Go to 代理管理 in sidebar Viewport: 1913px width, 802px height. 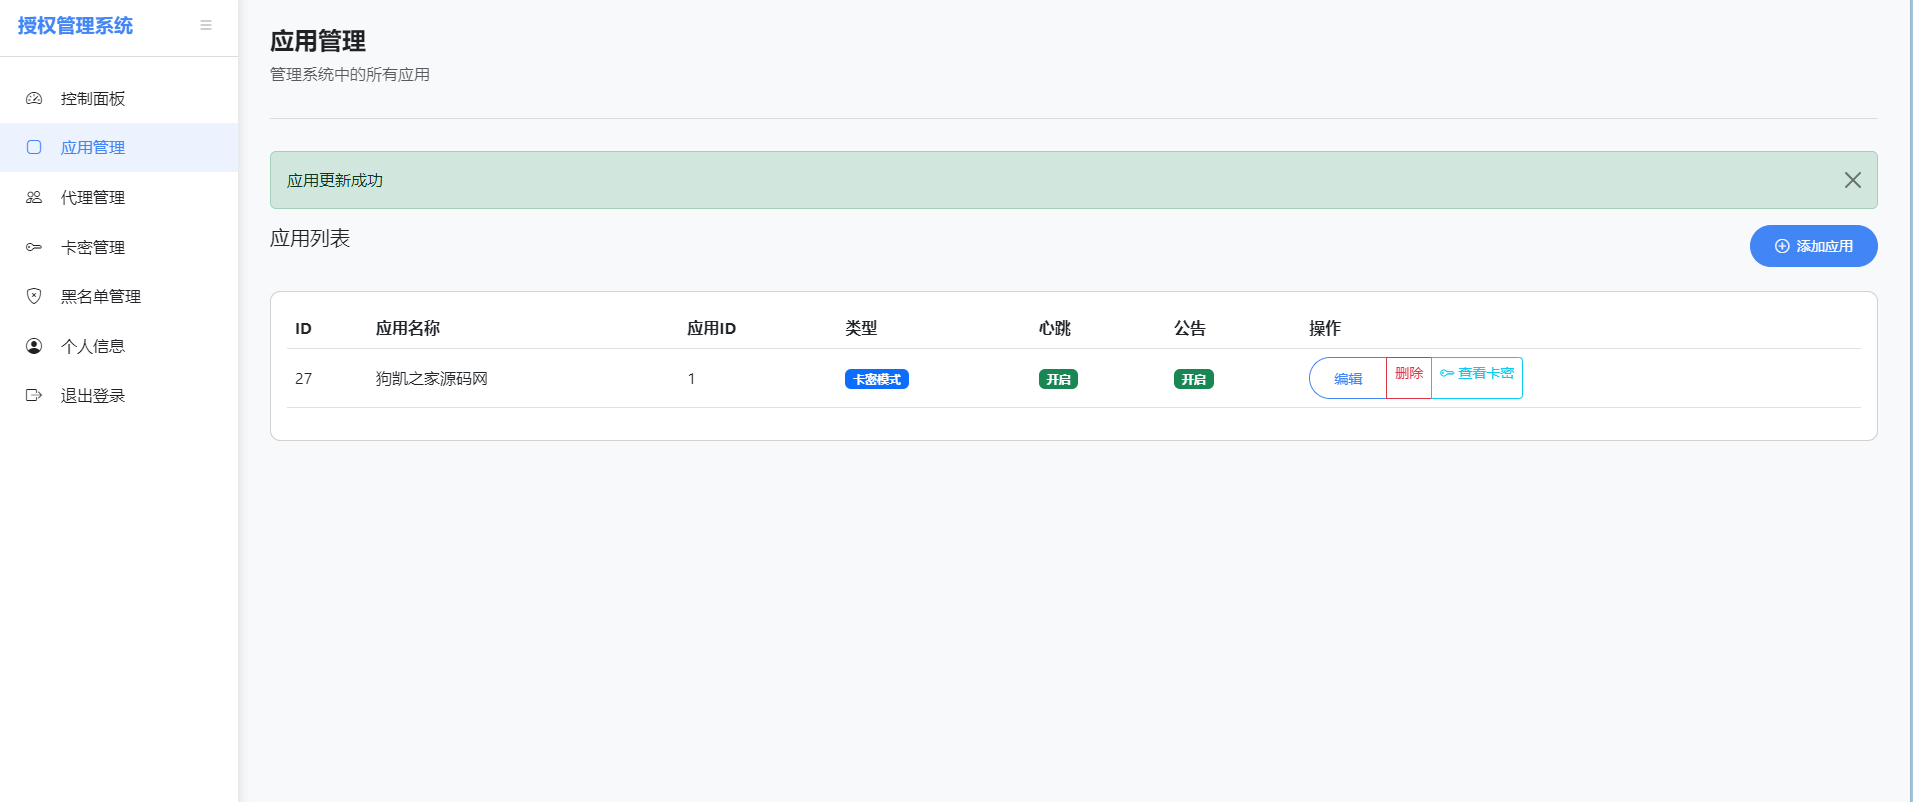point(93,197)
